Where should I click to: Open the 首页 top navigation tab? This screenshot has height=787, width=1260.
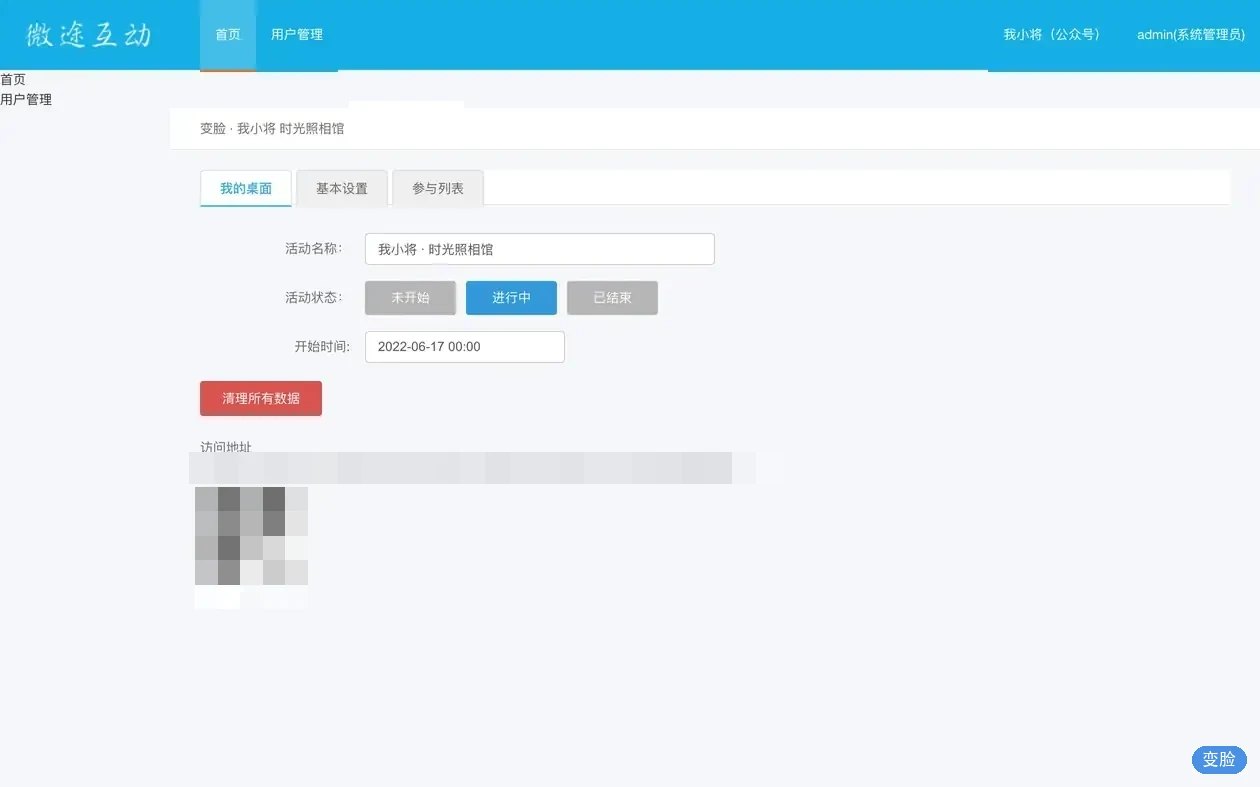[x=228, y=35]
